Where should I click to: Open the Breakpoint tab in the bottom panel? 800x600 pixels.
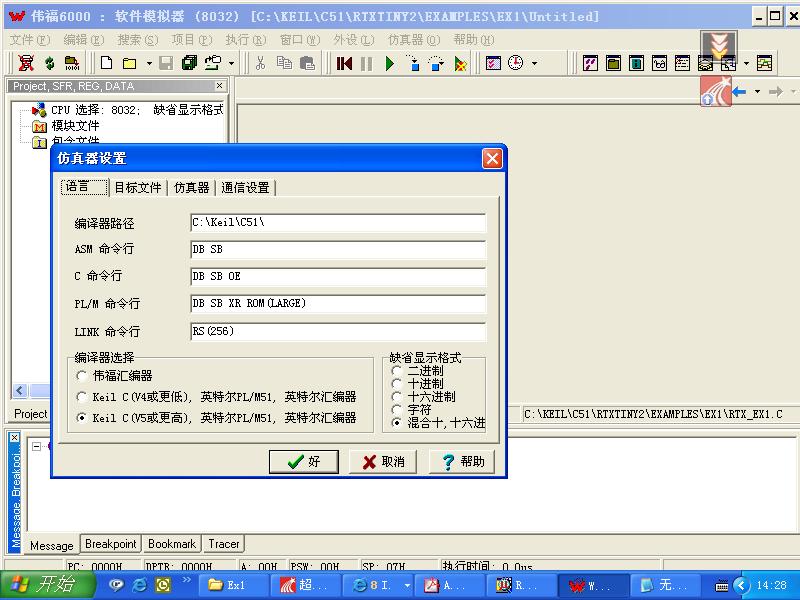tap(111, 544)
